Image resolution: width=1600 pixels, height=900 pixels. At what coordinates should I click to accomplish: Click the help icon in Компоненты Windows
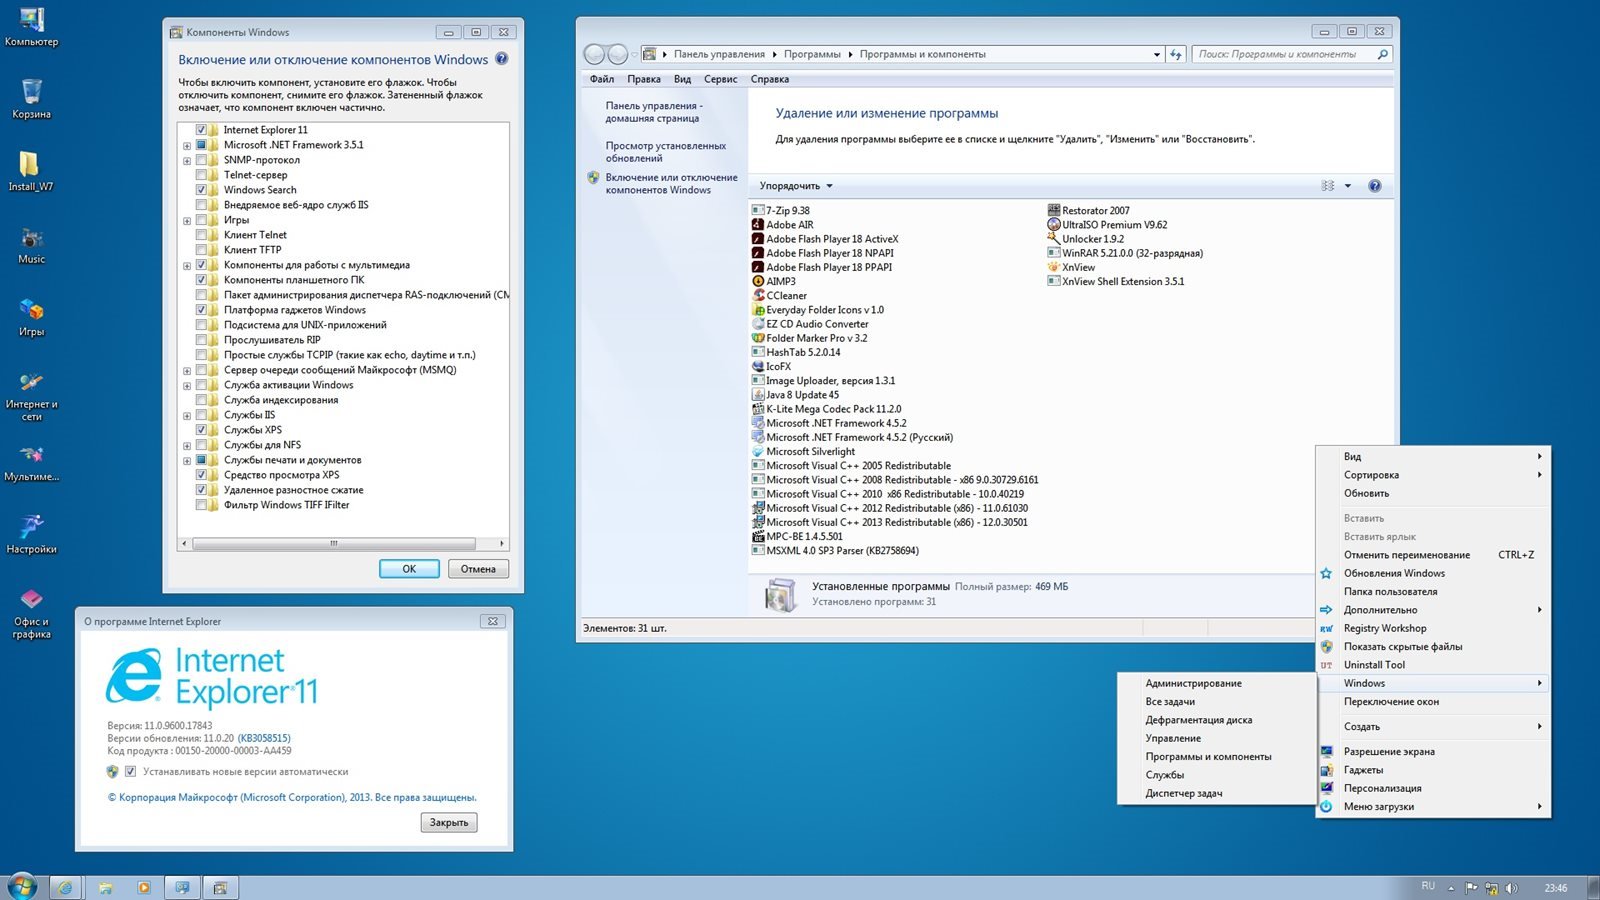point(502,59)
